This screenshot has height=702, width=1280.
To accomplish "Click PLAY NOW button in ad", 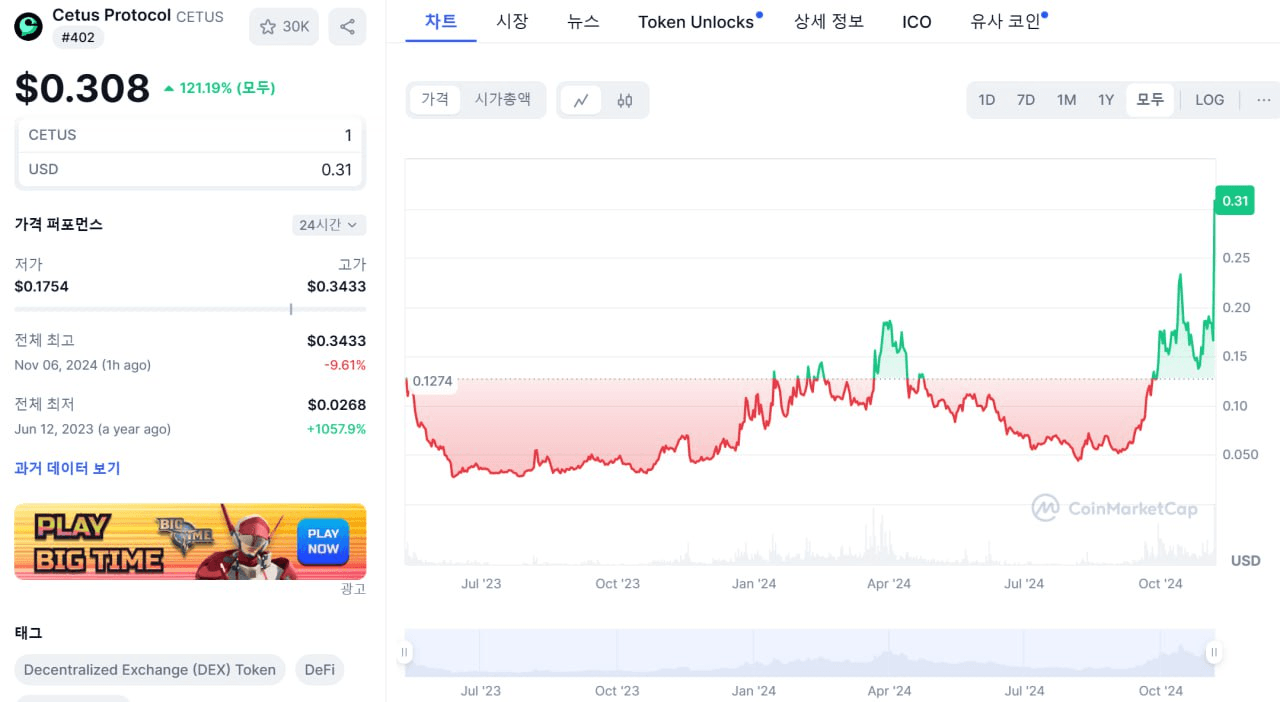I will [323, 541].
